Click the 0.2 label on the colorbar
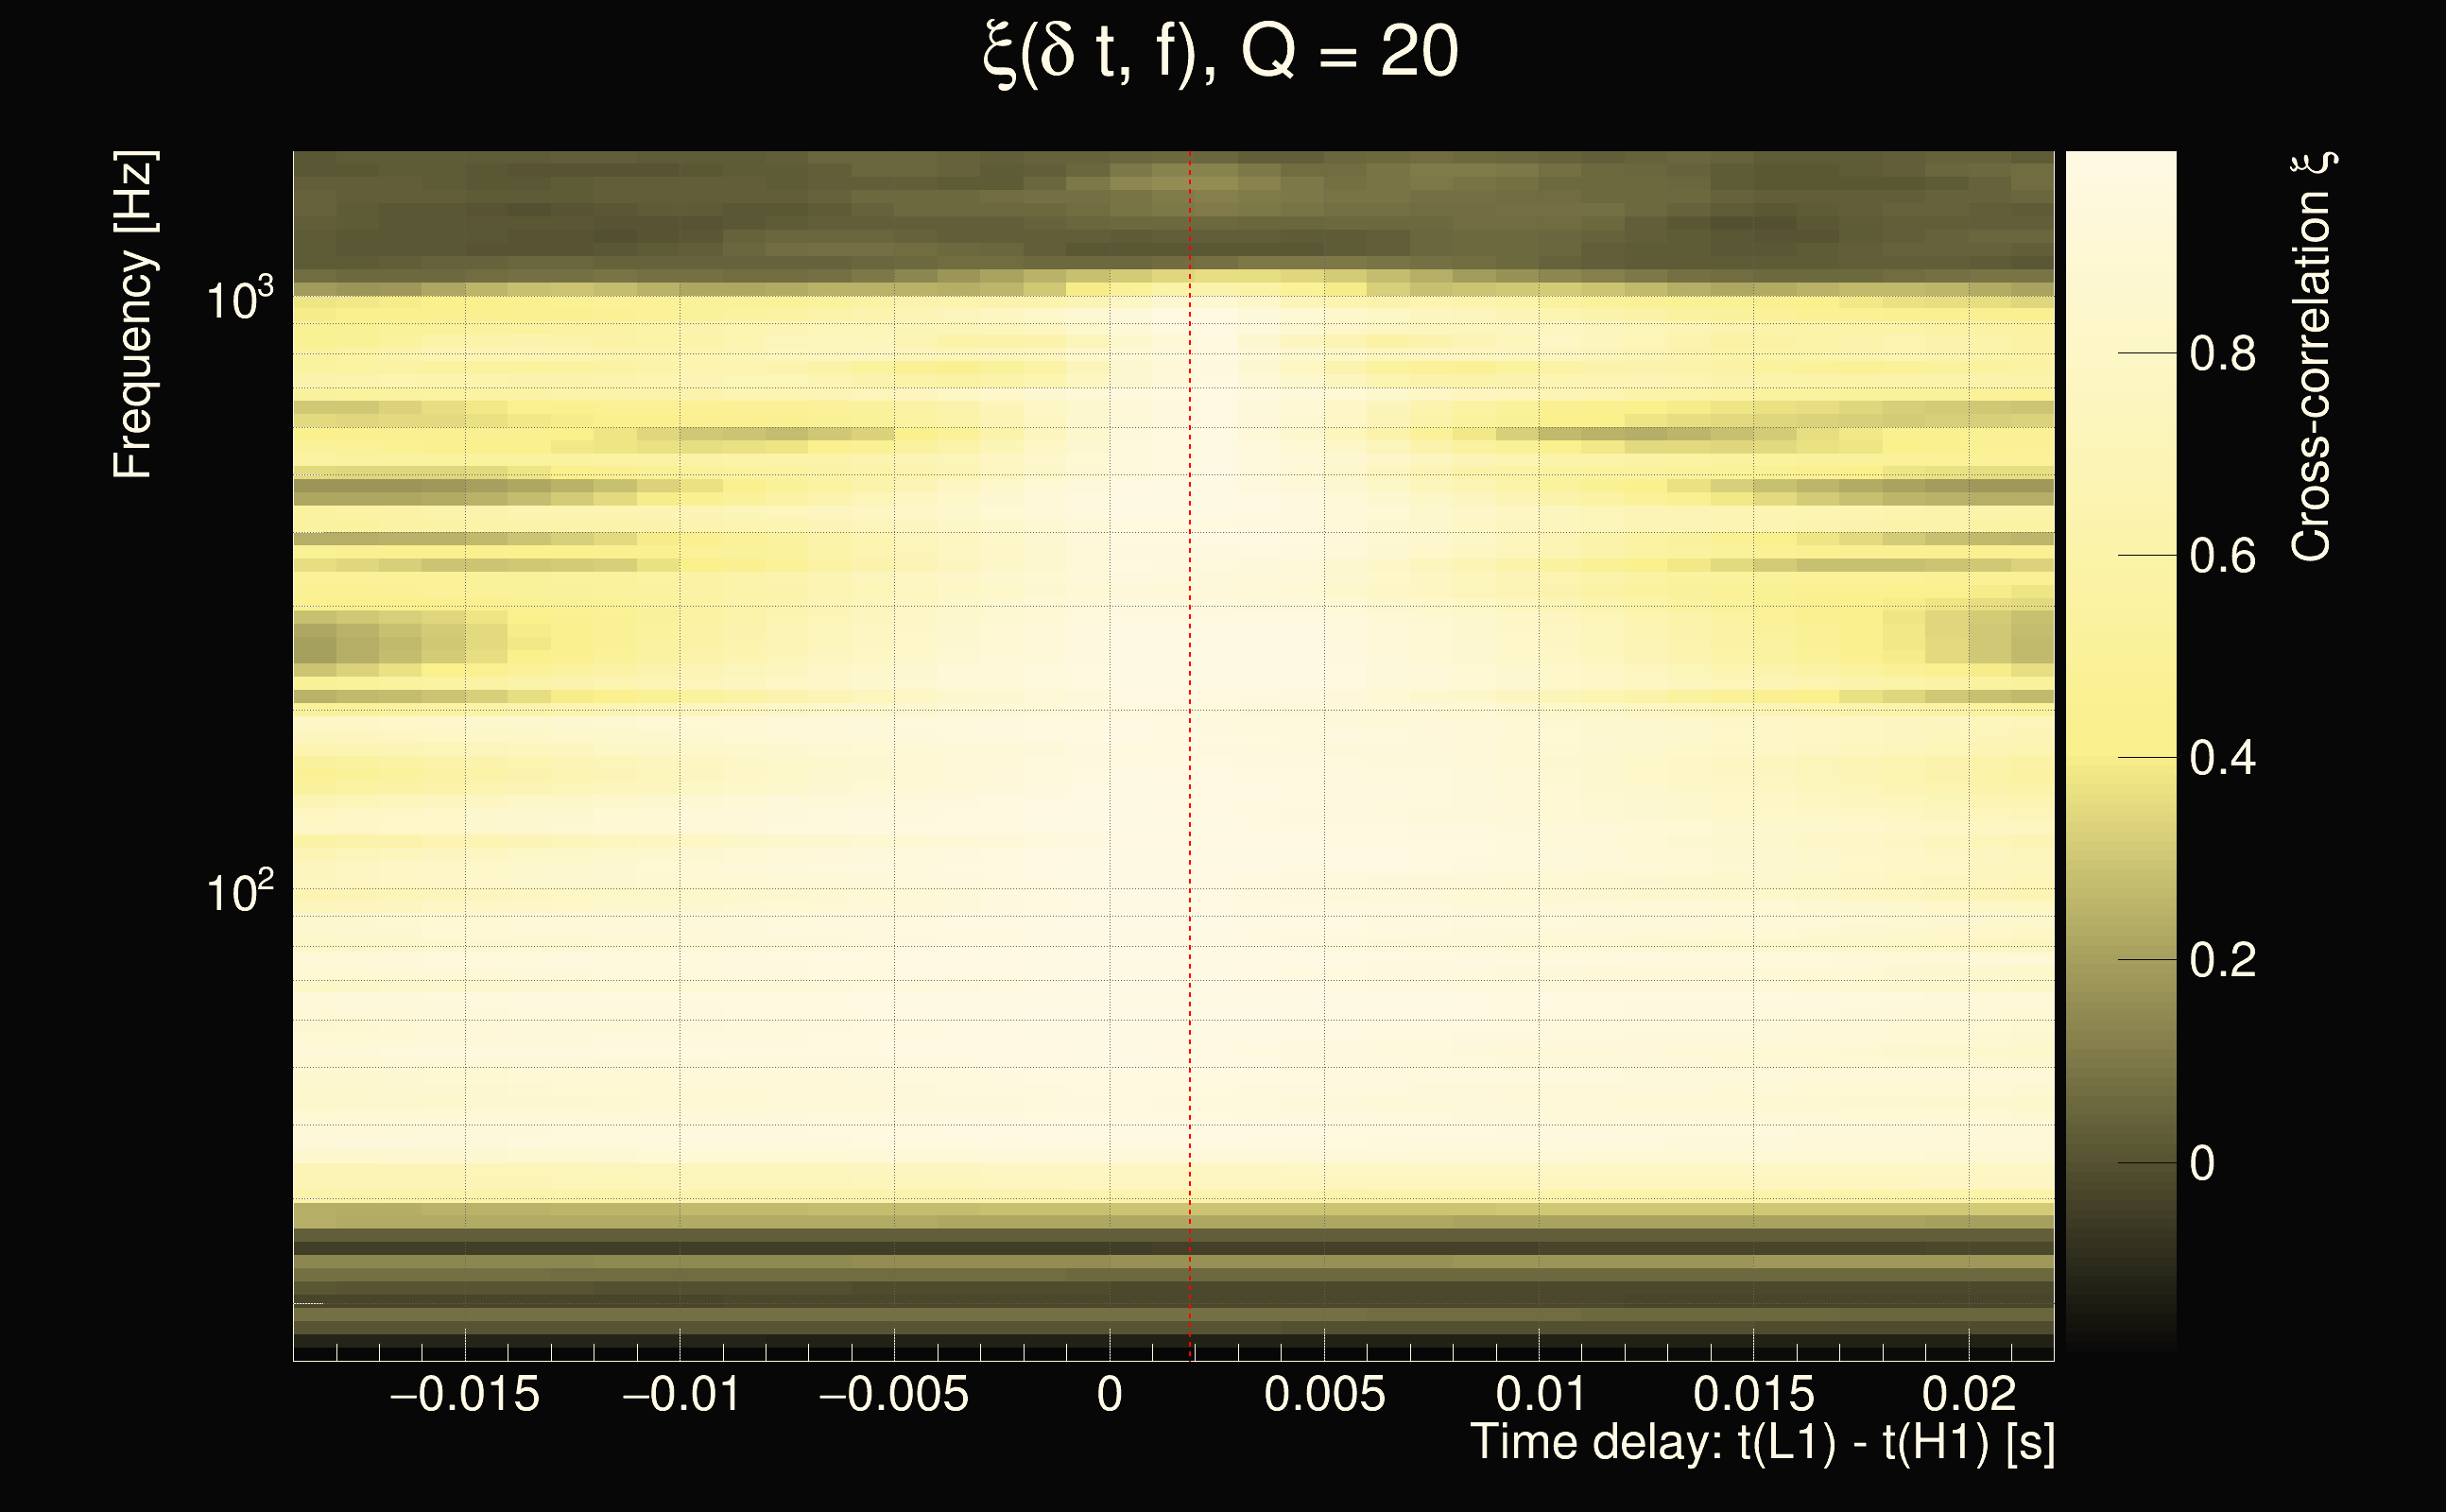The width and height of the screenshot is (2446, 1512). [x=2222, y=960]
